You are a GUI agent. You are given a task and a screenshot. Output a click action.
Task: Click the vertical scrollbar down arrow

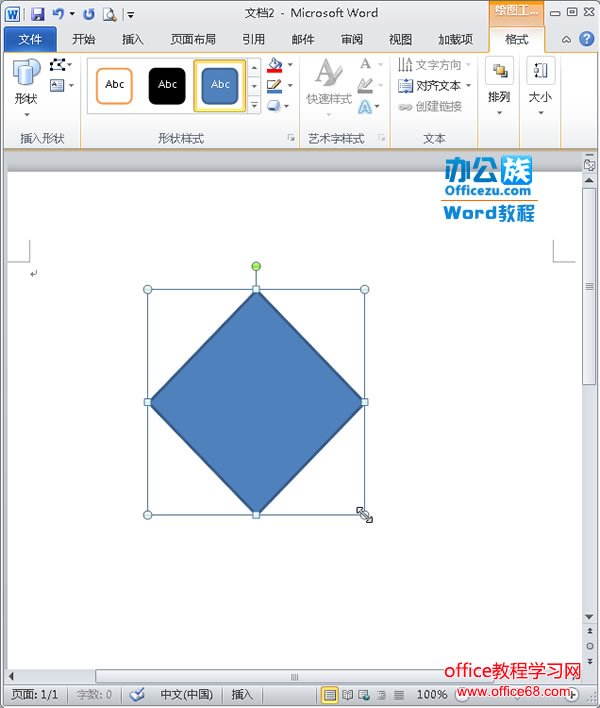click(x=589, y=617)
